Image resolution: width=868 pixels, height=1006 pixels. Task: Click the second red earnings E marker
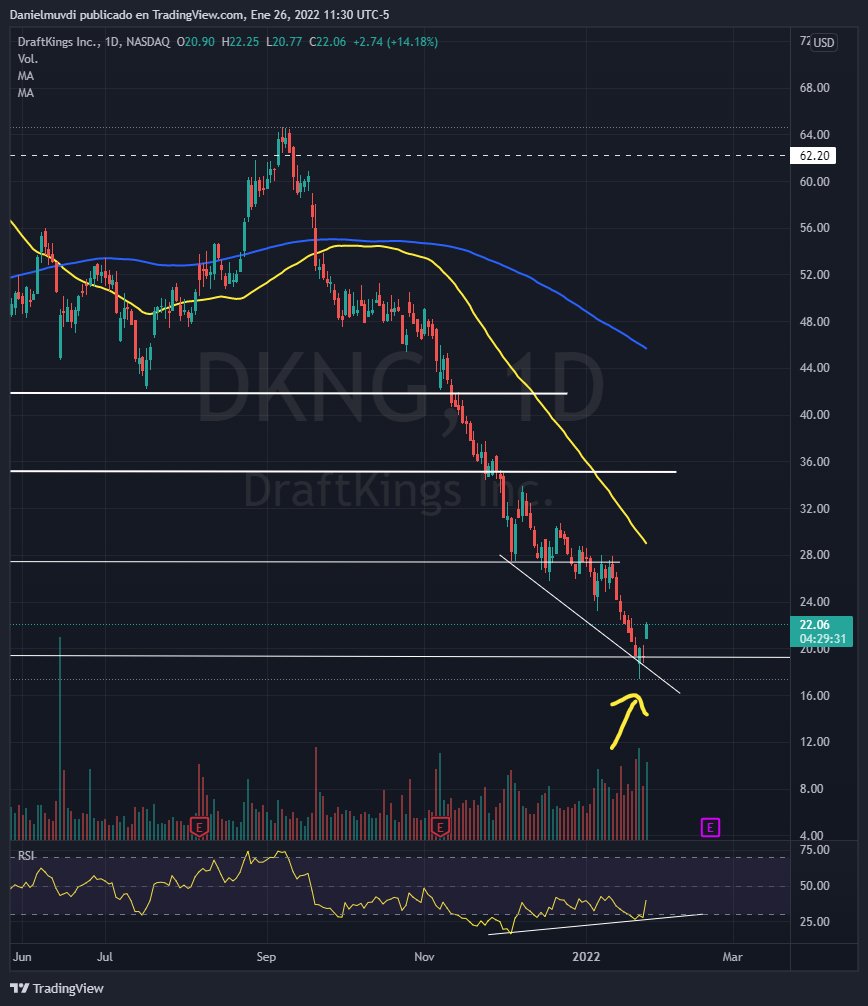[440, 826]
